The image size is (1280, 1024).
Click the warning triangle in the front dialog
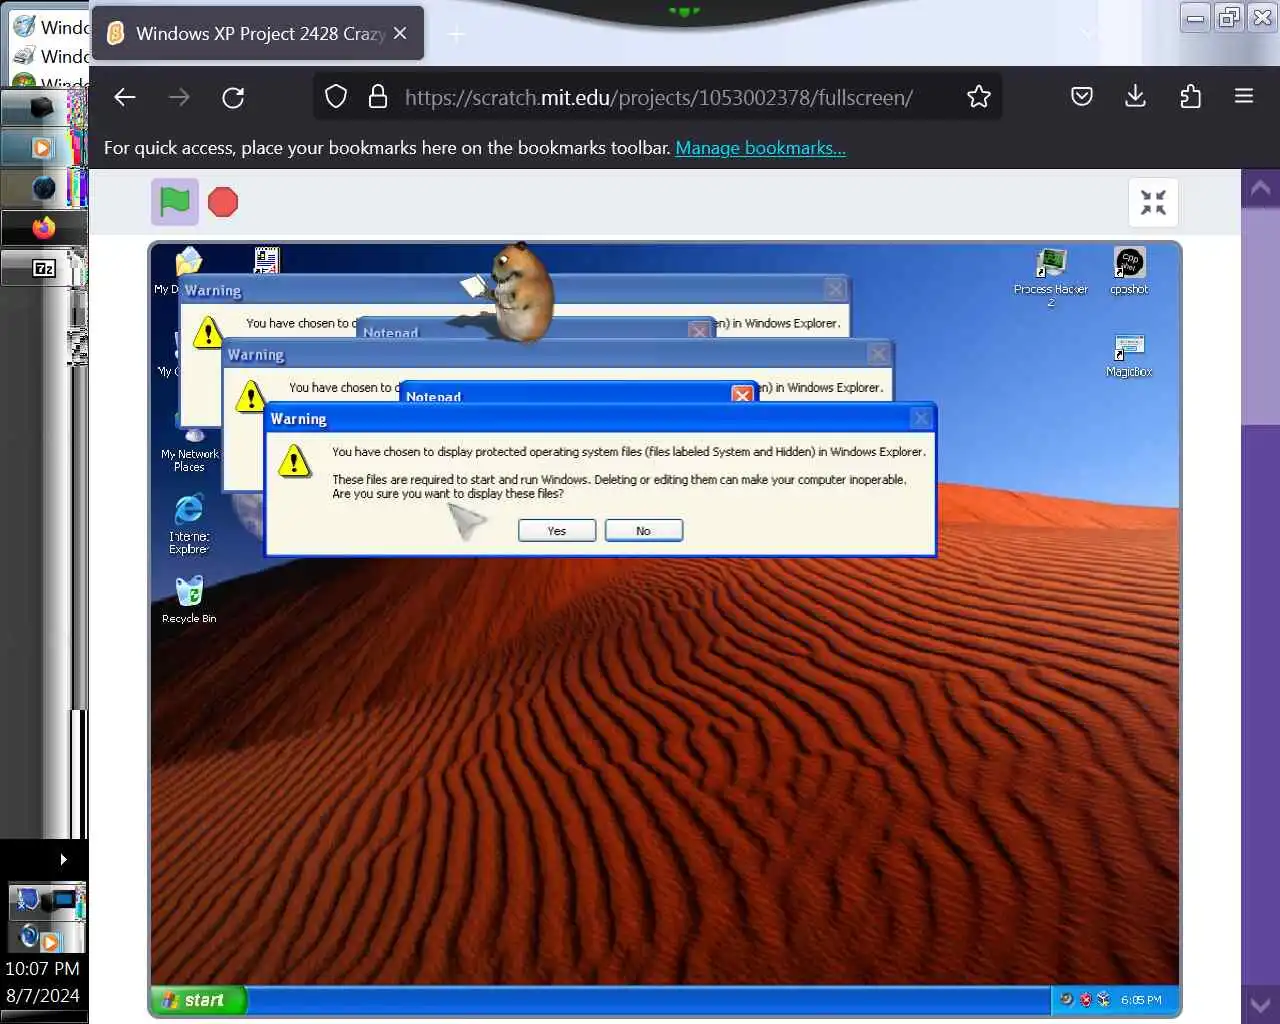coord(295,461)
